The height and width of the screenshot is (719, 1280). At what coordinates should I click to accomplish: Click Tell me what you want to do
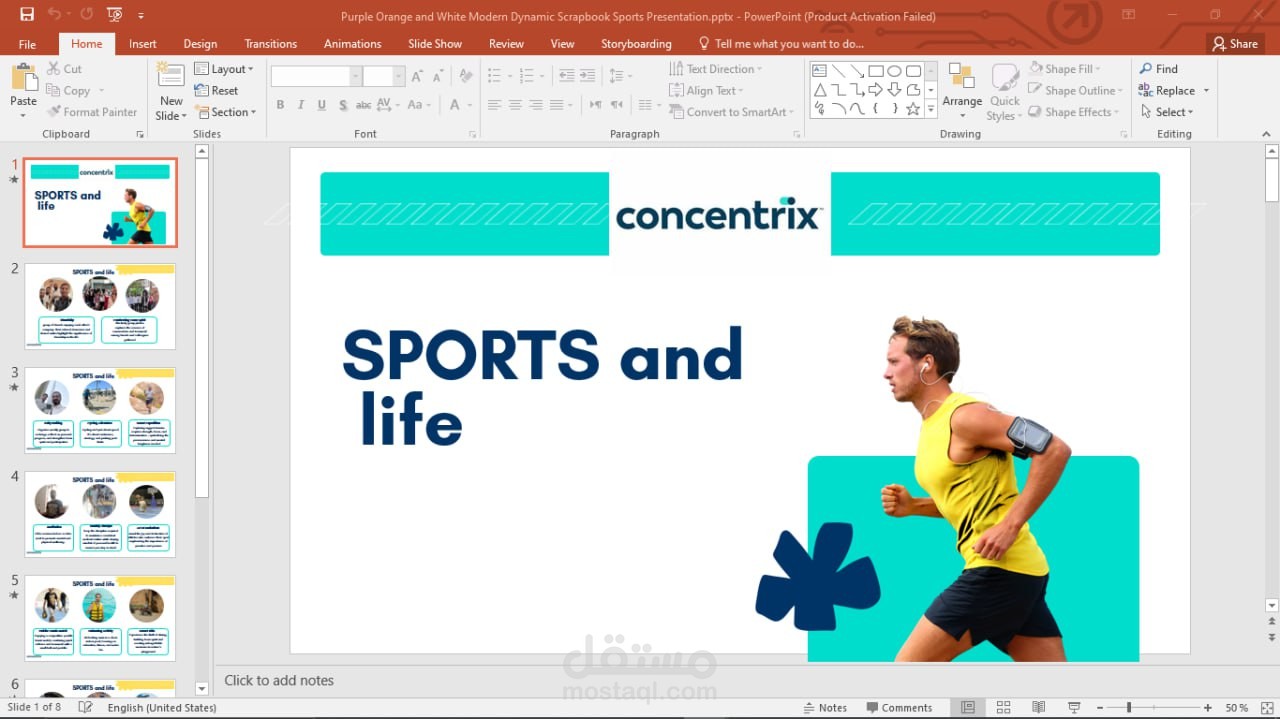(x=781, y=44)
